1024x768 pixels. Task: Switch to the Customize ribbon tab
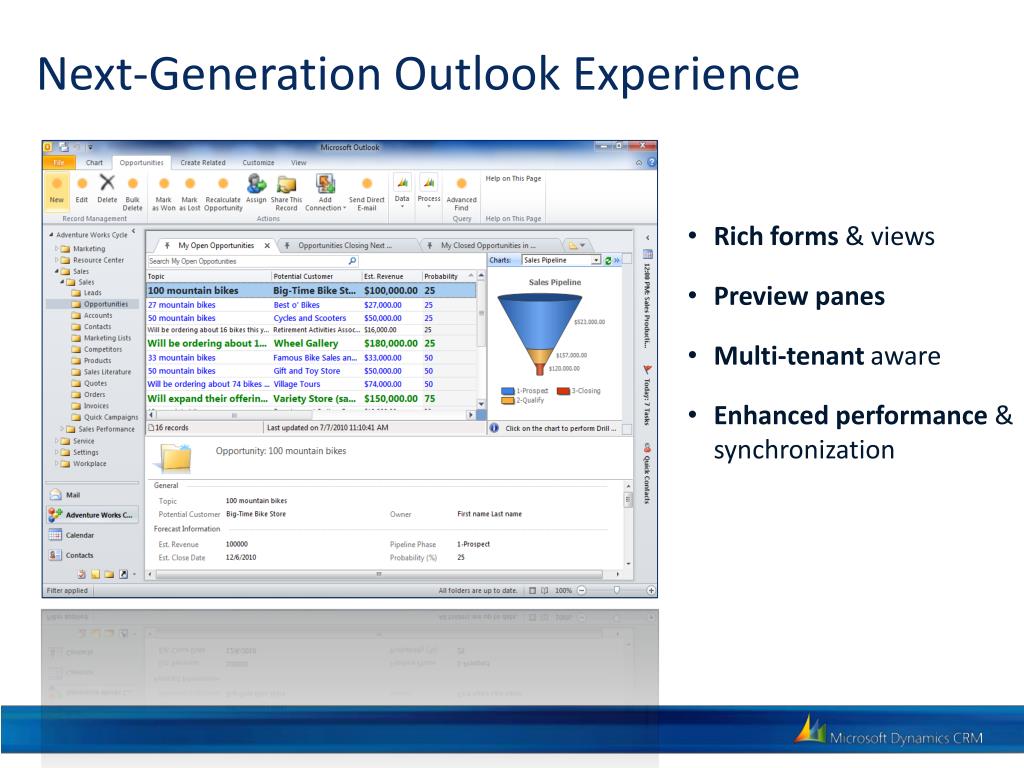(259, 163)
